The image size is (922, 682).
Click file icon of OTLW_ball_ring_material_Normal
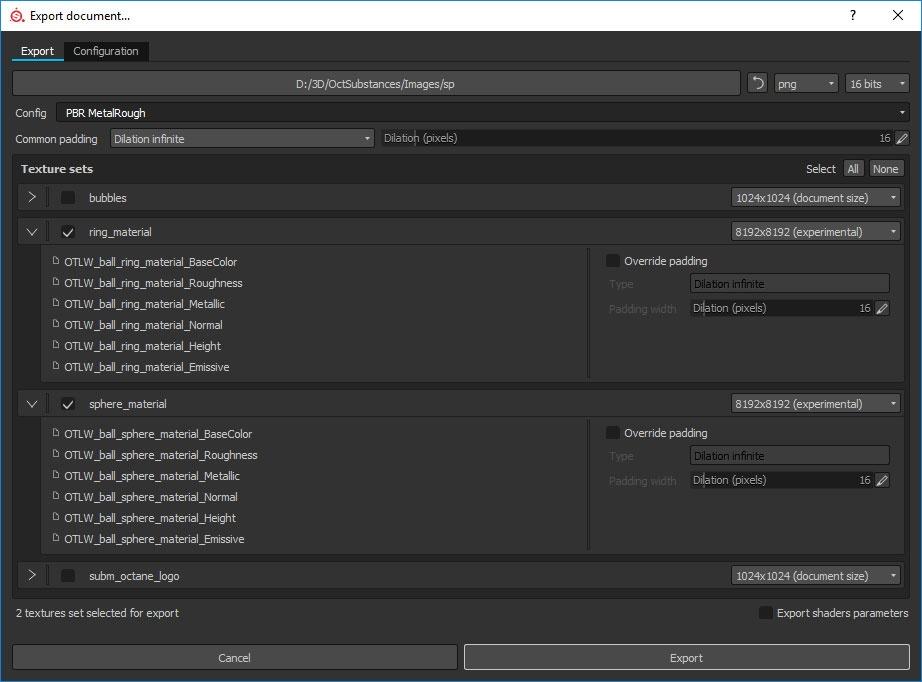tap(56, 323)
